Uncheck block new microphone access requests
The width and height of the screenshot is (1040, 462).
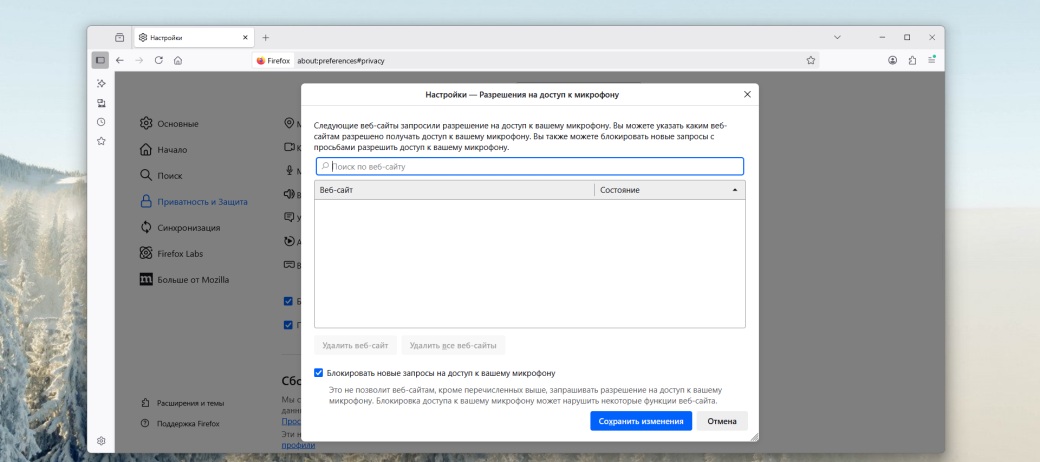(319, 373)
